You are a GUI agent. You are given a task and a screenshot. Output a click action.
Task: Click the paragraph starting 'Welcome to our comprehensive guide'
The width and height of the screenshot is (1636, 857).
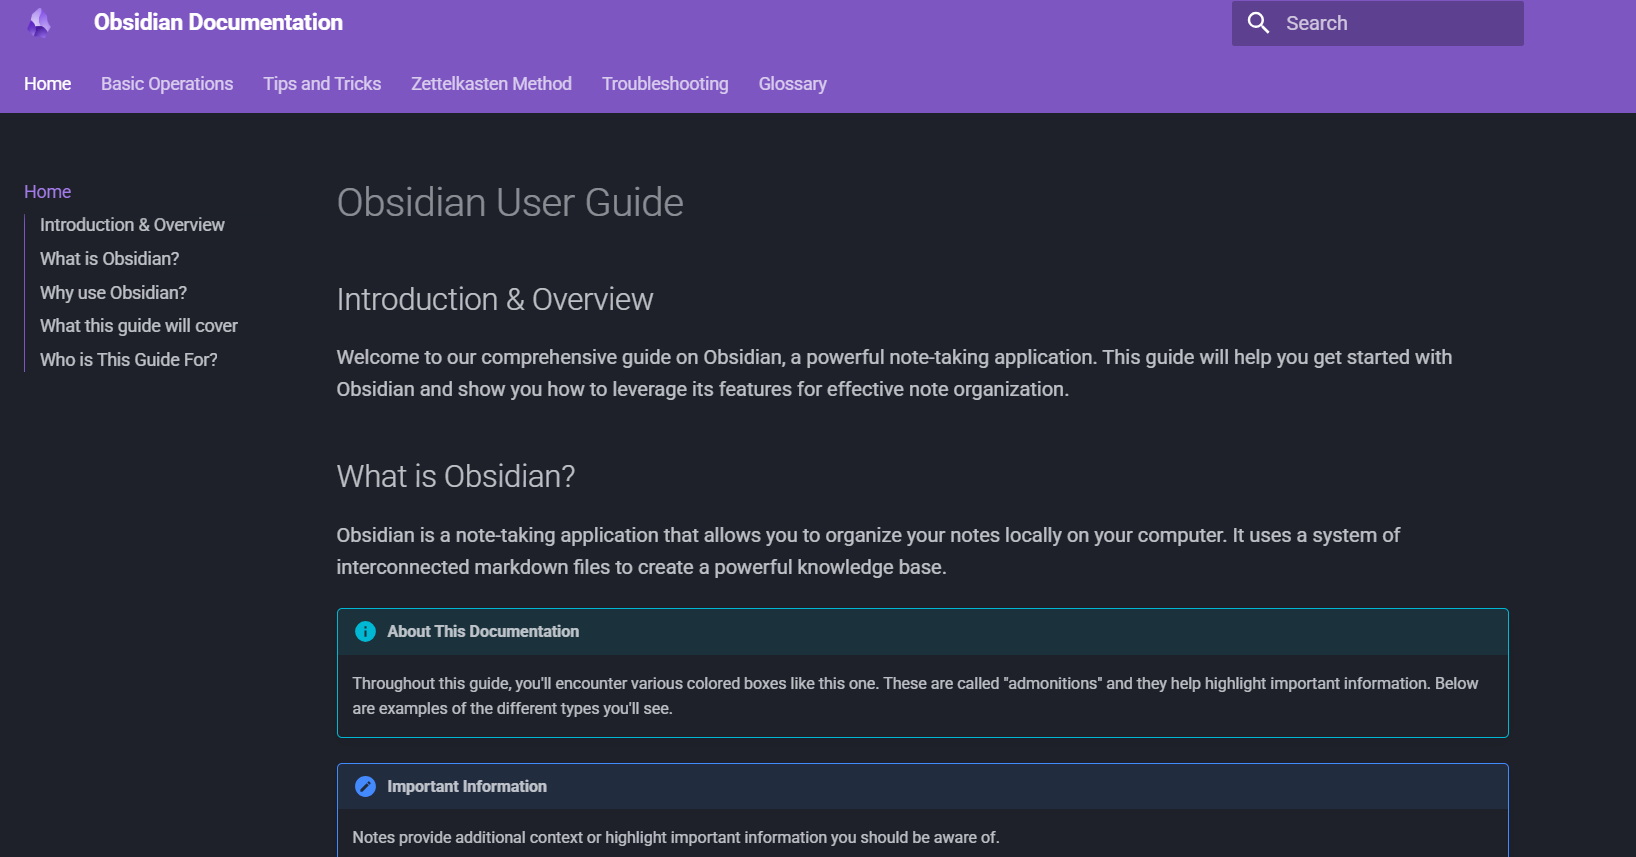[x=894, y=373]
